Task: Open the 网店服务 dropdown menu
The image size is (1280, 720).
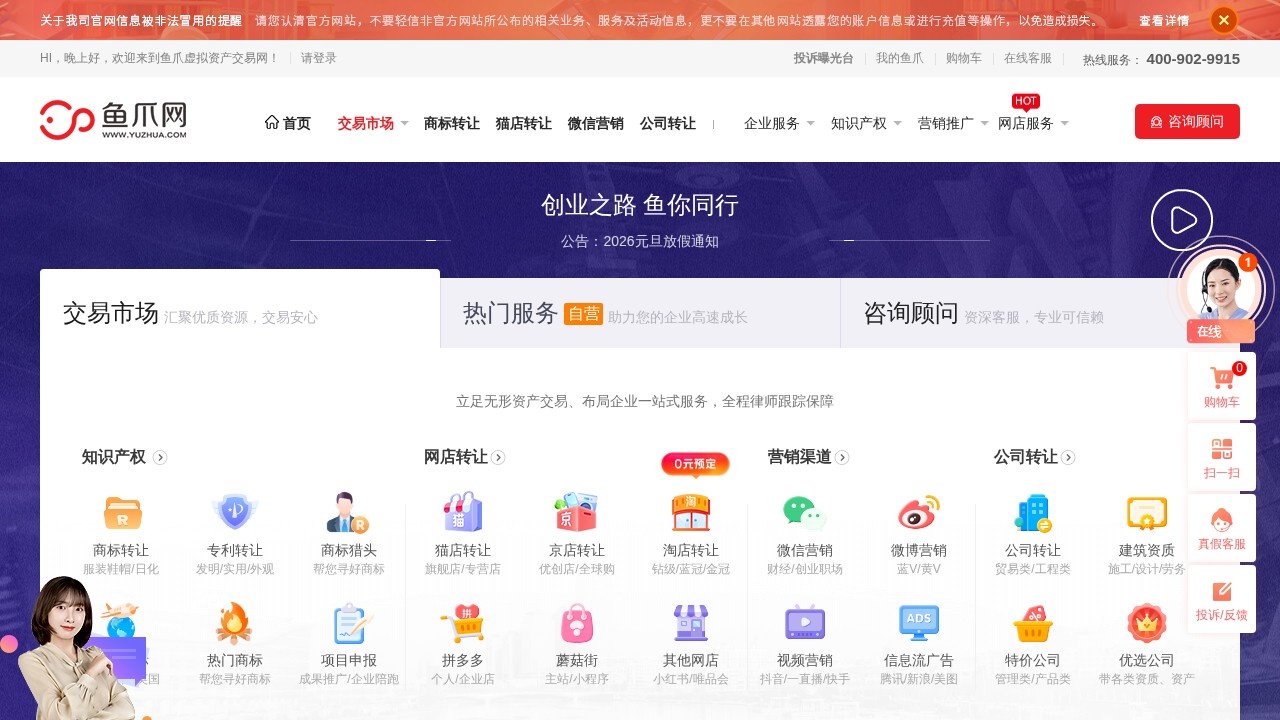Action: click(1027, 123)
